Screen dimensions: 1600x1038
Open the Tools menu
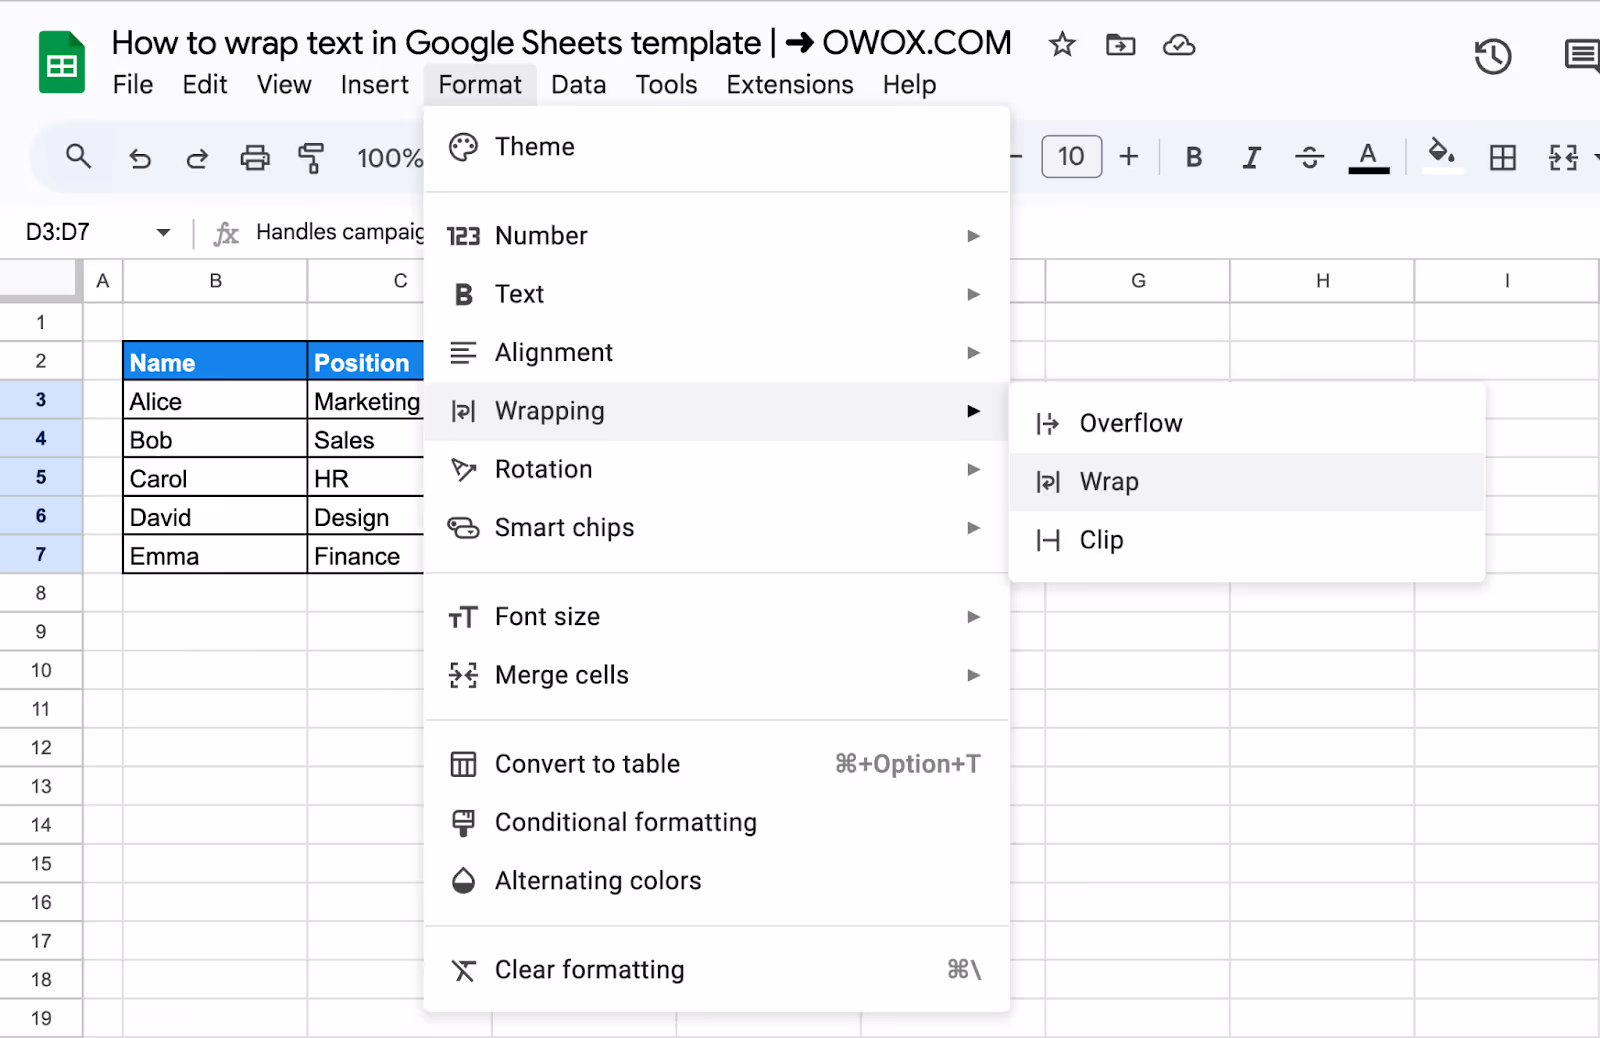(x=666, y=85)
